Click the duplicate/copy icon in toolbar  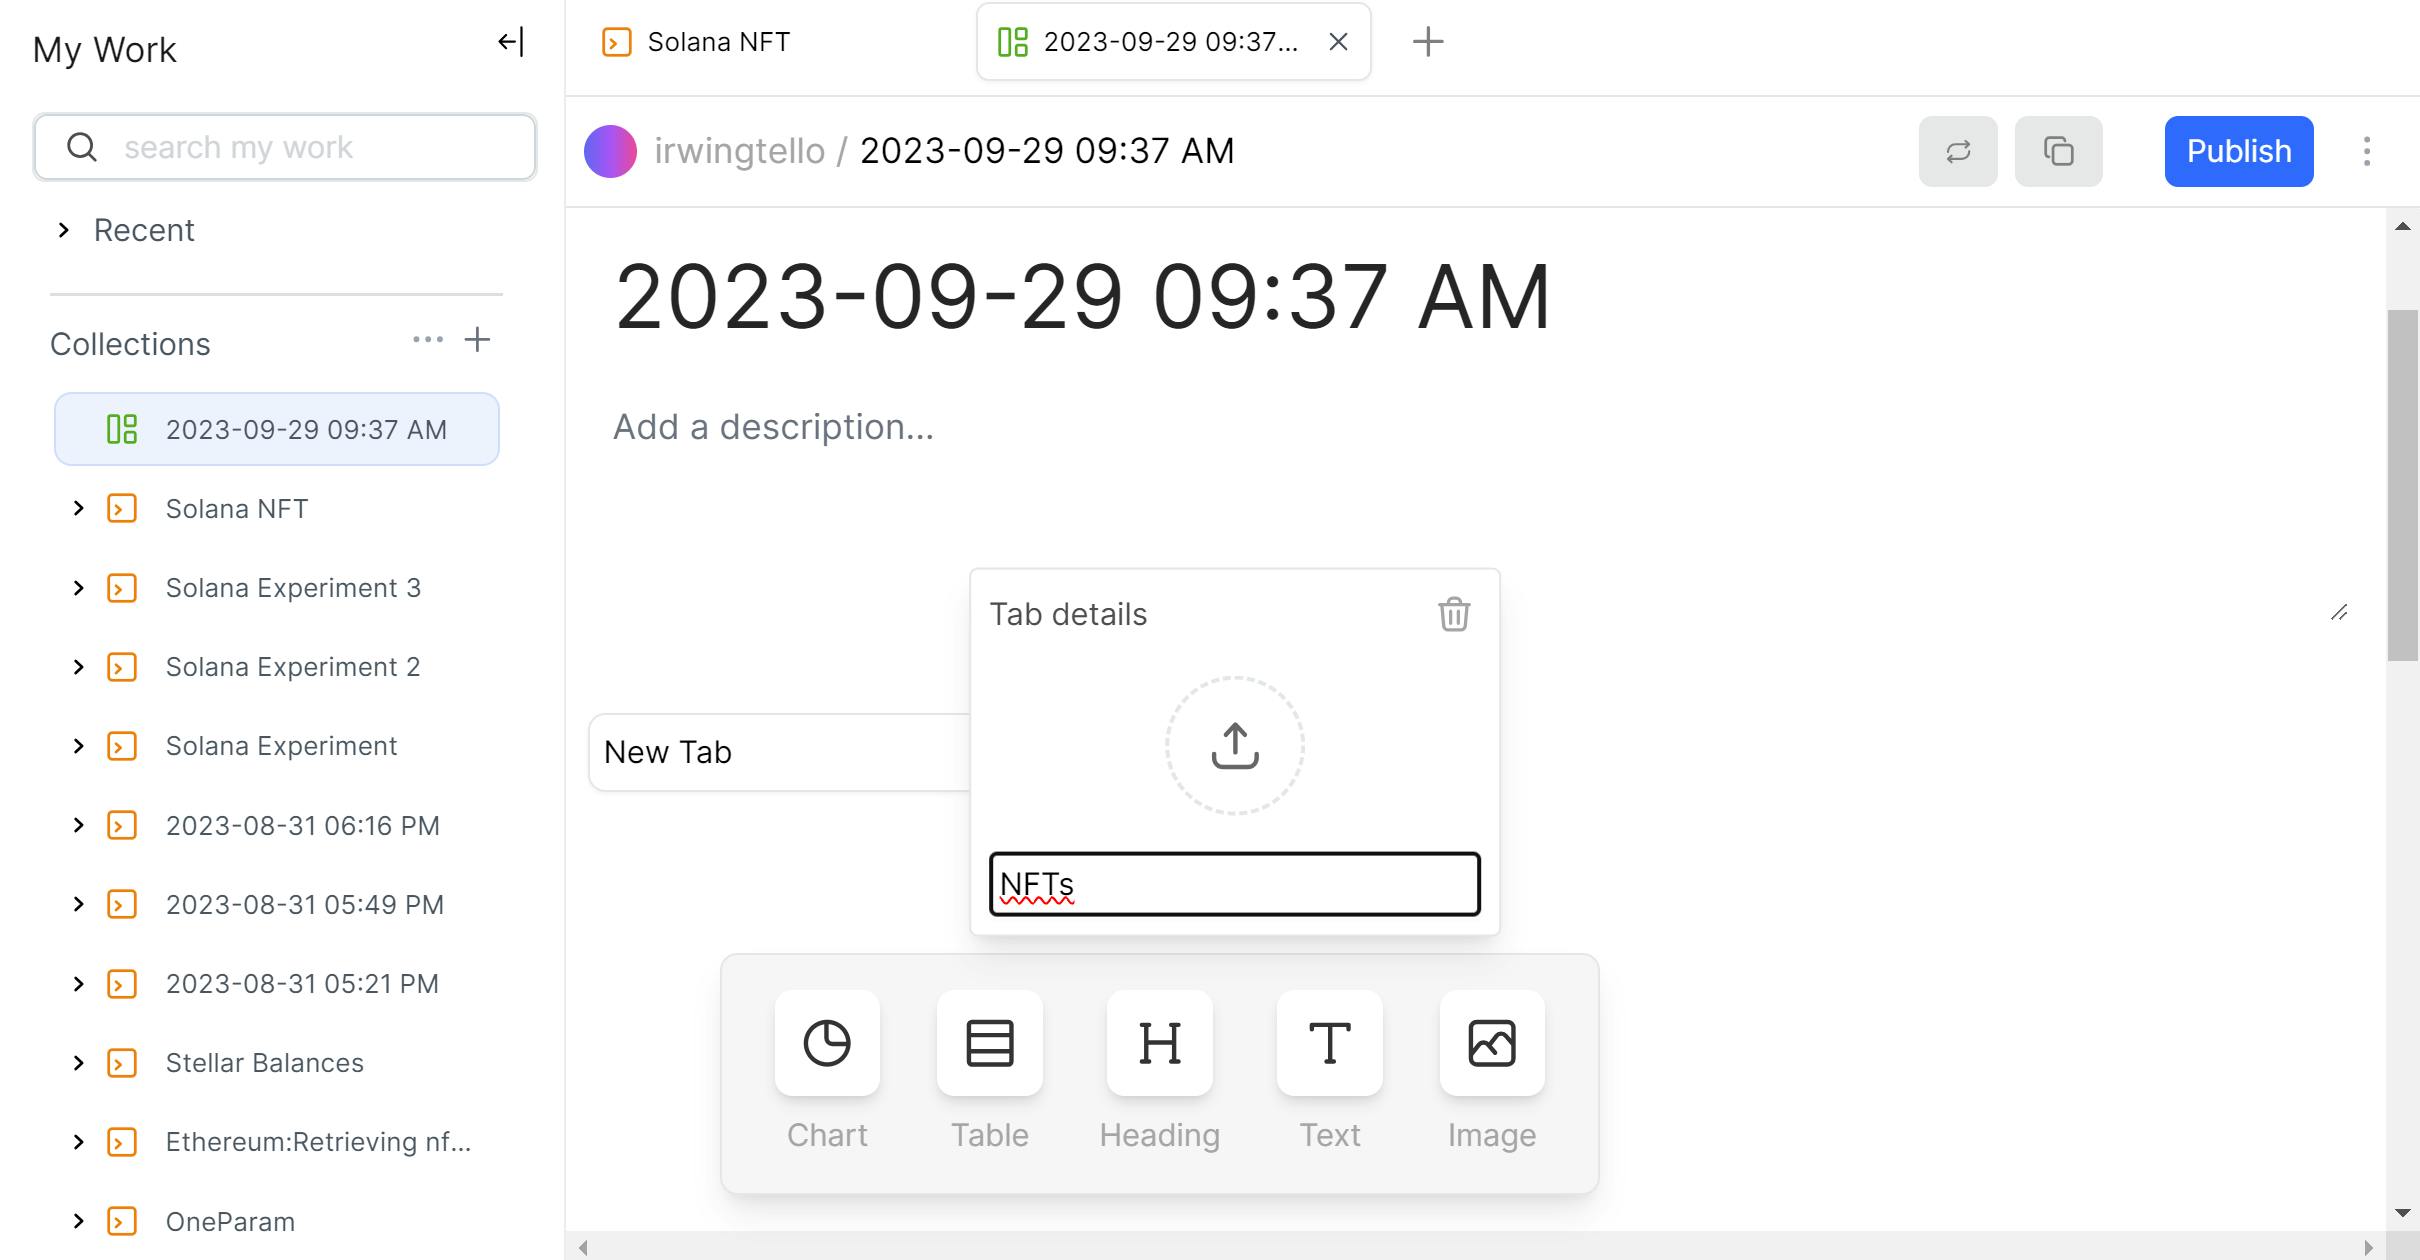(x=2058, y=150)
